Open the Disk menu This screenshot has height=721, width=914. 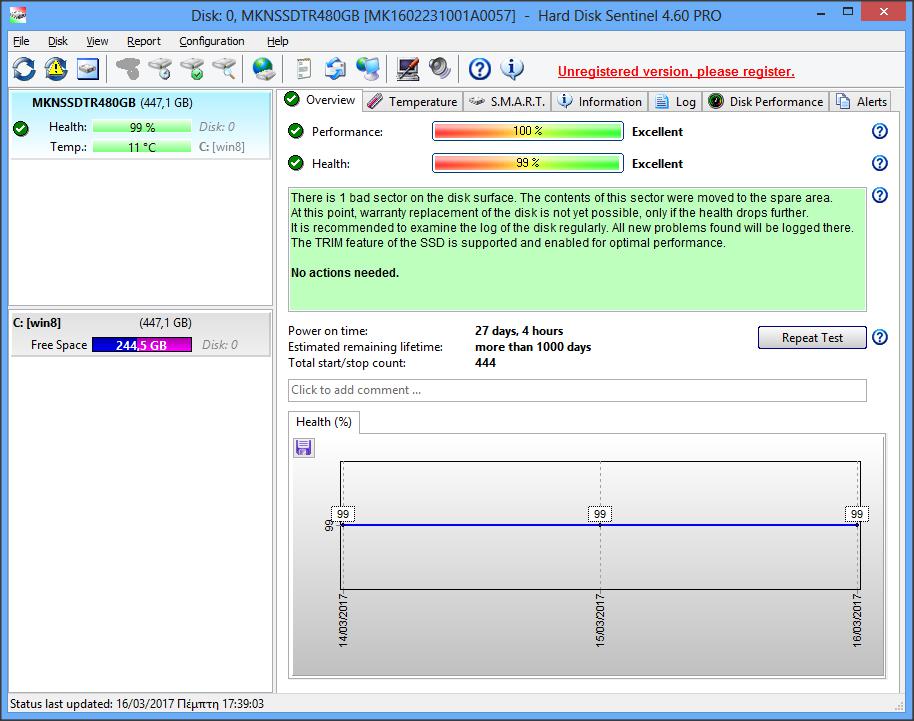[x=58, y=41]
